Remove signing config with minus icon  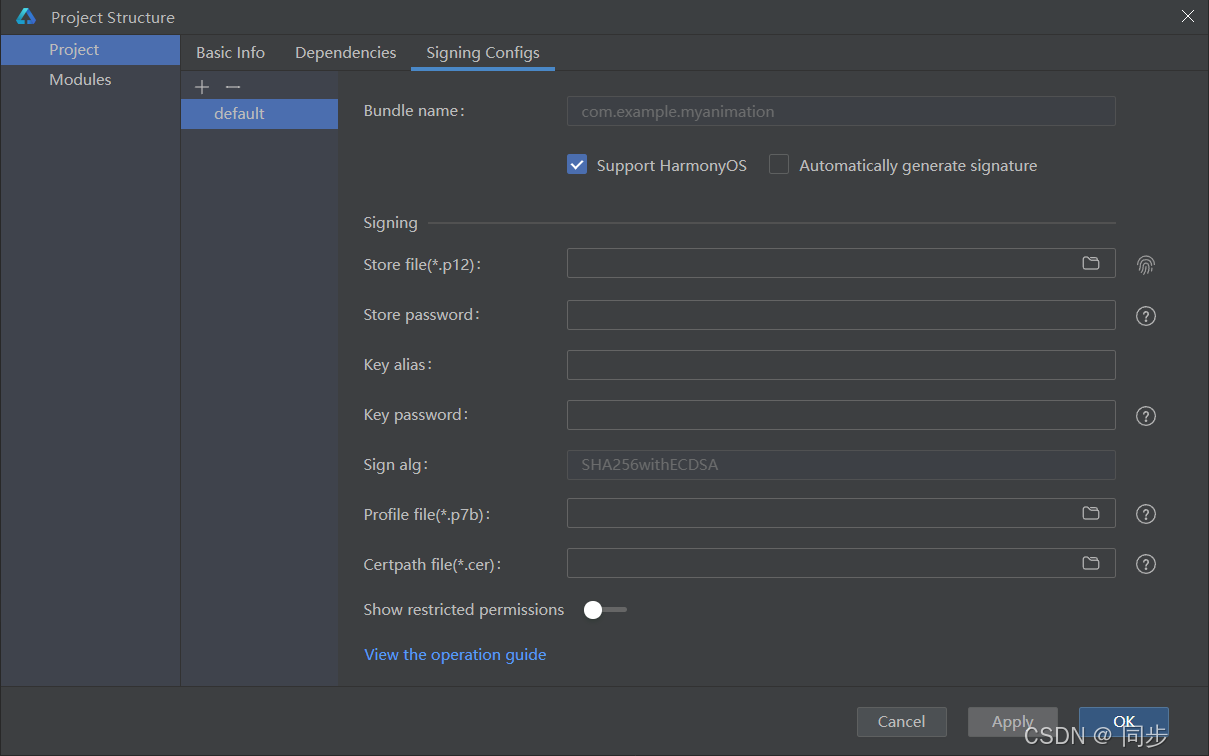tap(233, 87)
